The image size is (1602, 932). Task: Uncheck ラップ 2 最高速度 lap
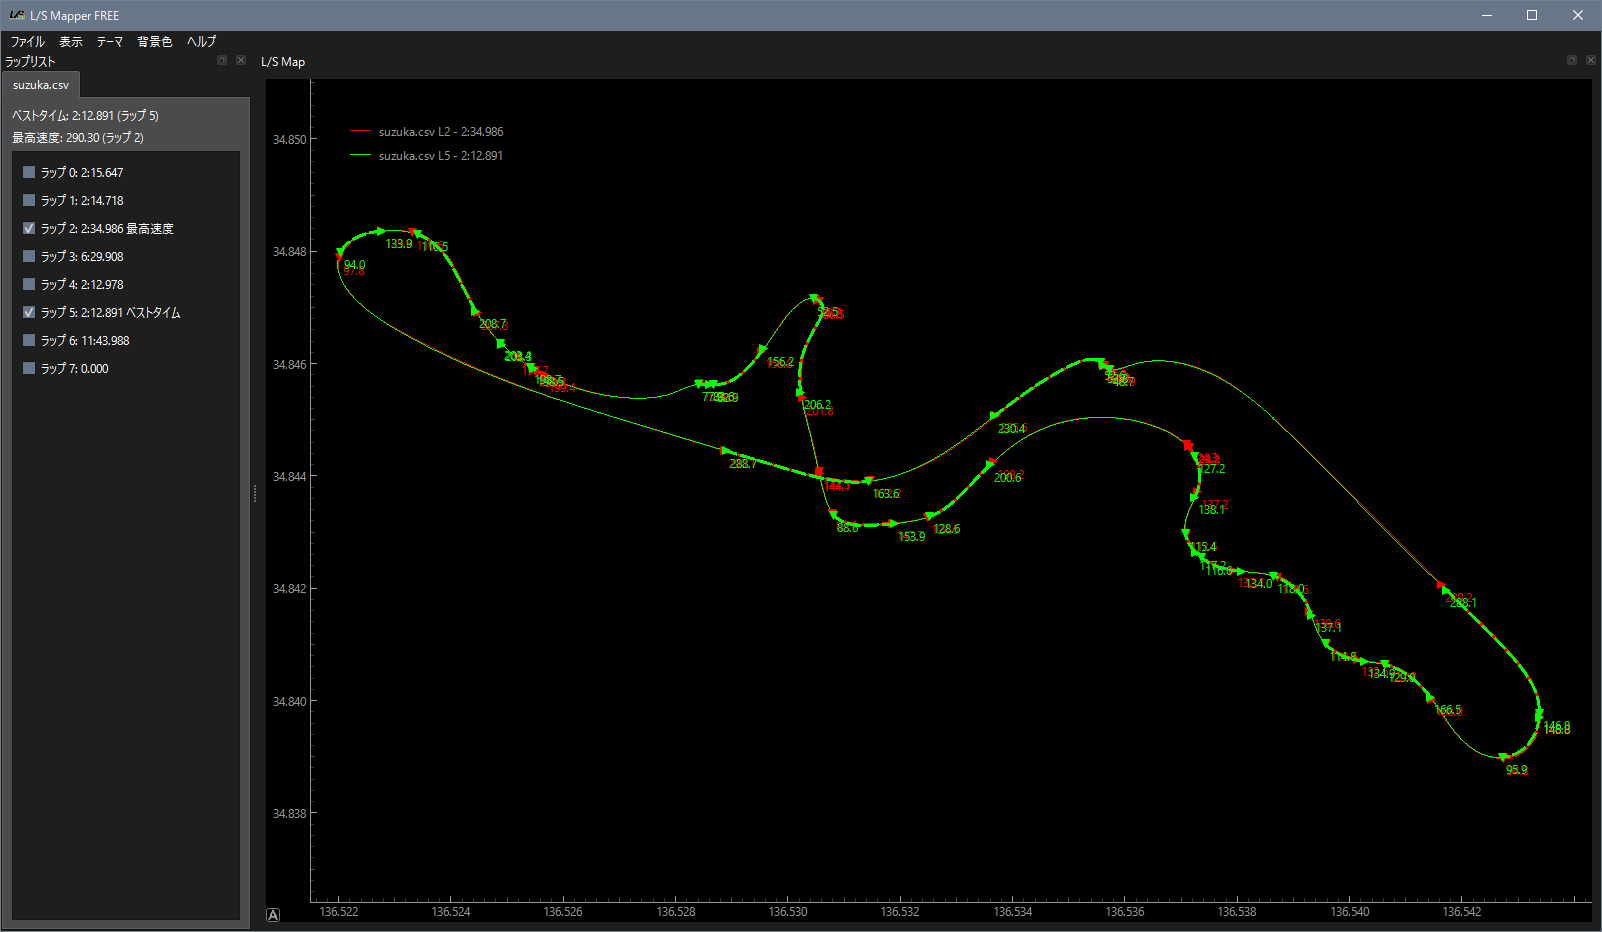(29, 228)
